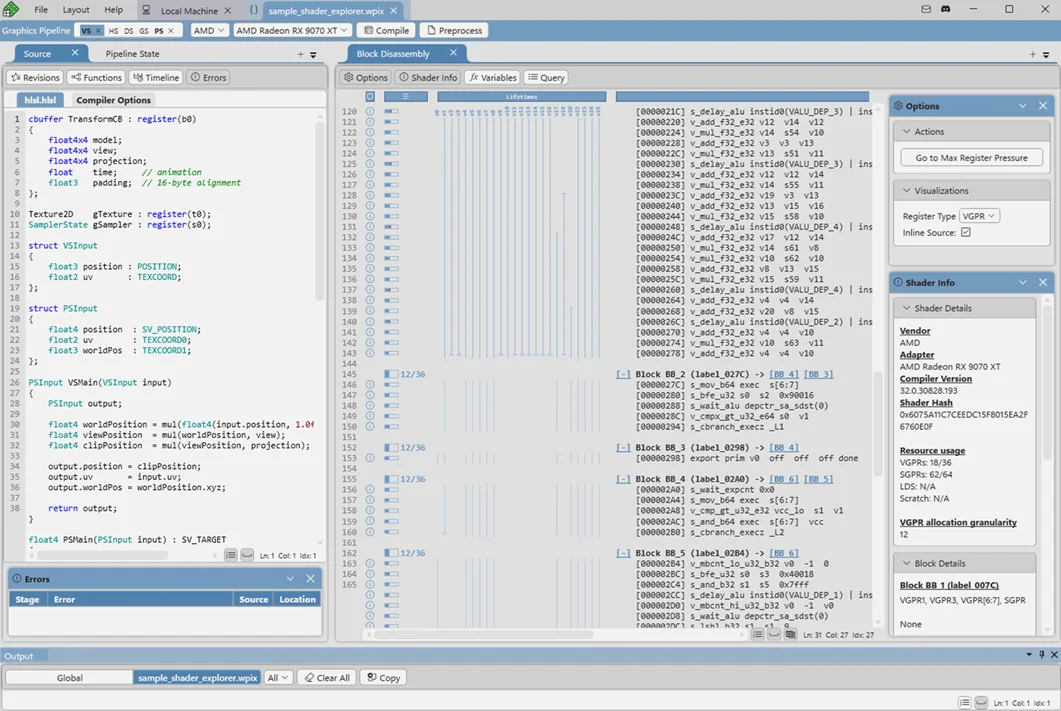1061x711 pixels.
Task: Run Preprocess from the pipeline toolbar
Action: pyautogui.click(x=454, y=31)
